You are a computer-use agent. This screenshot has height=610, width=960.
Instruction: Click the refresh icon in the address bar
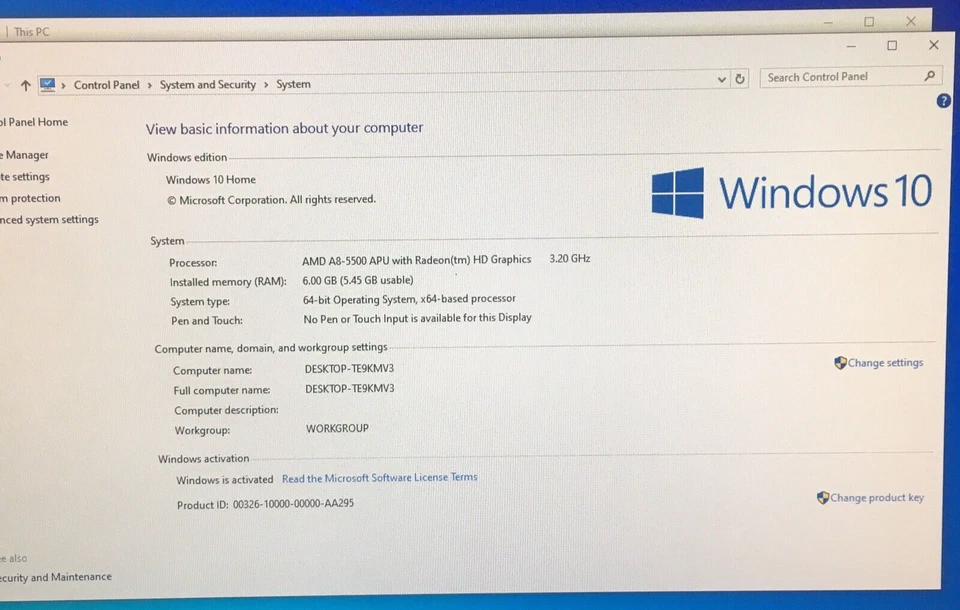[x=739, y=77]
